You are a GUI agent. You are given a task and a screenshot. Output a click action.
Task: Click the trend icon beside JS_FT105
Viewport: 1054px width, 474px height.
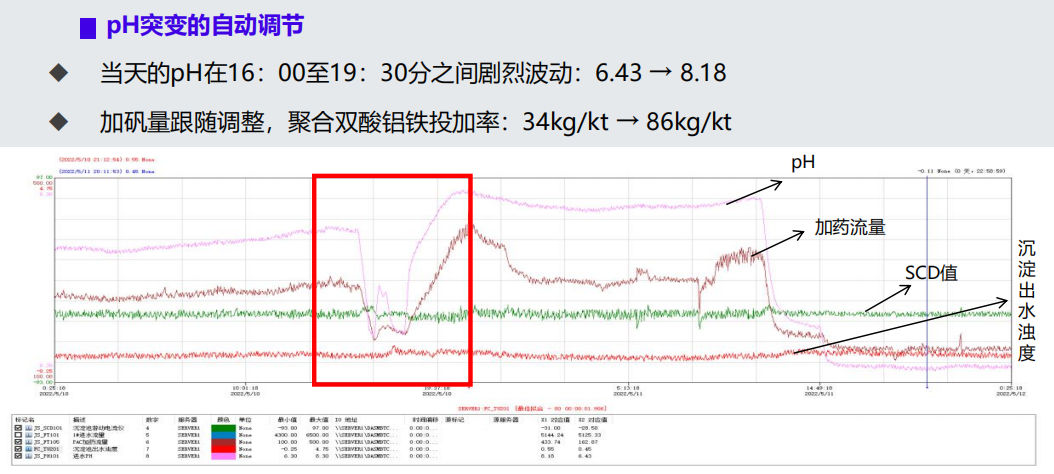pyautogui.click(x=29, y=442)
